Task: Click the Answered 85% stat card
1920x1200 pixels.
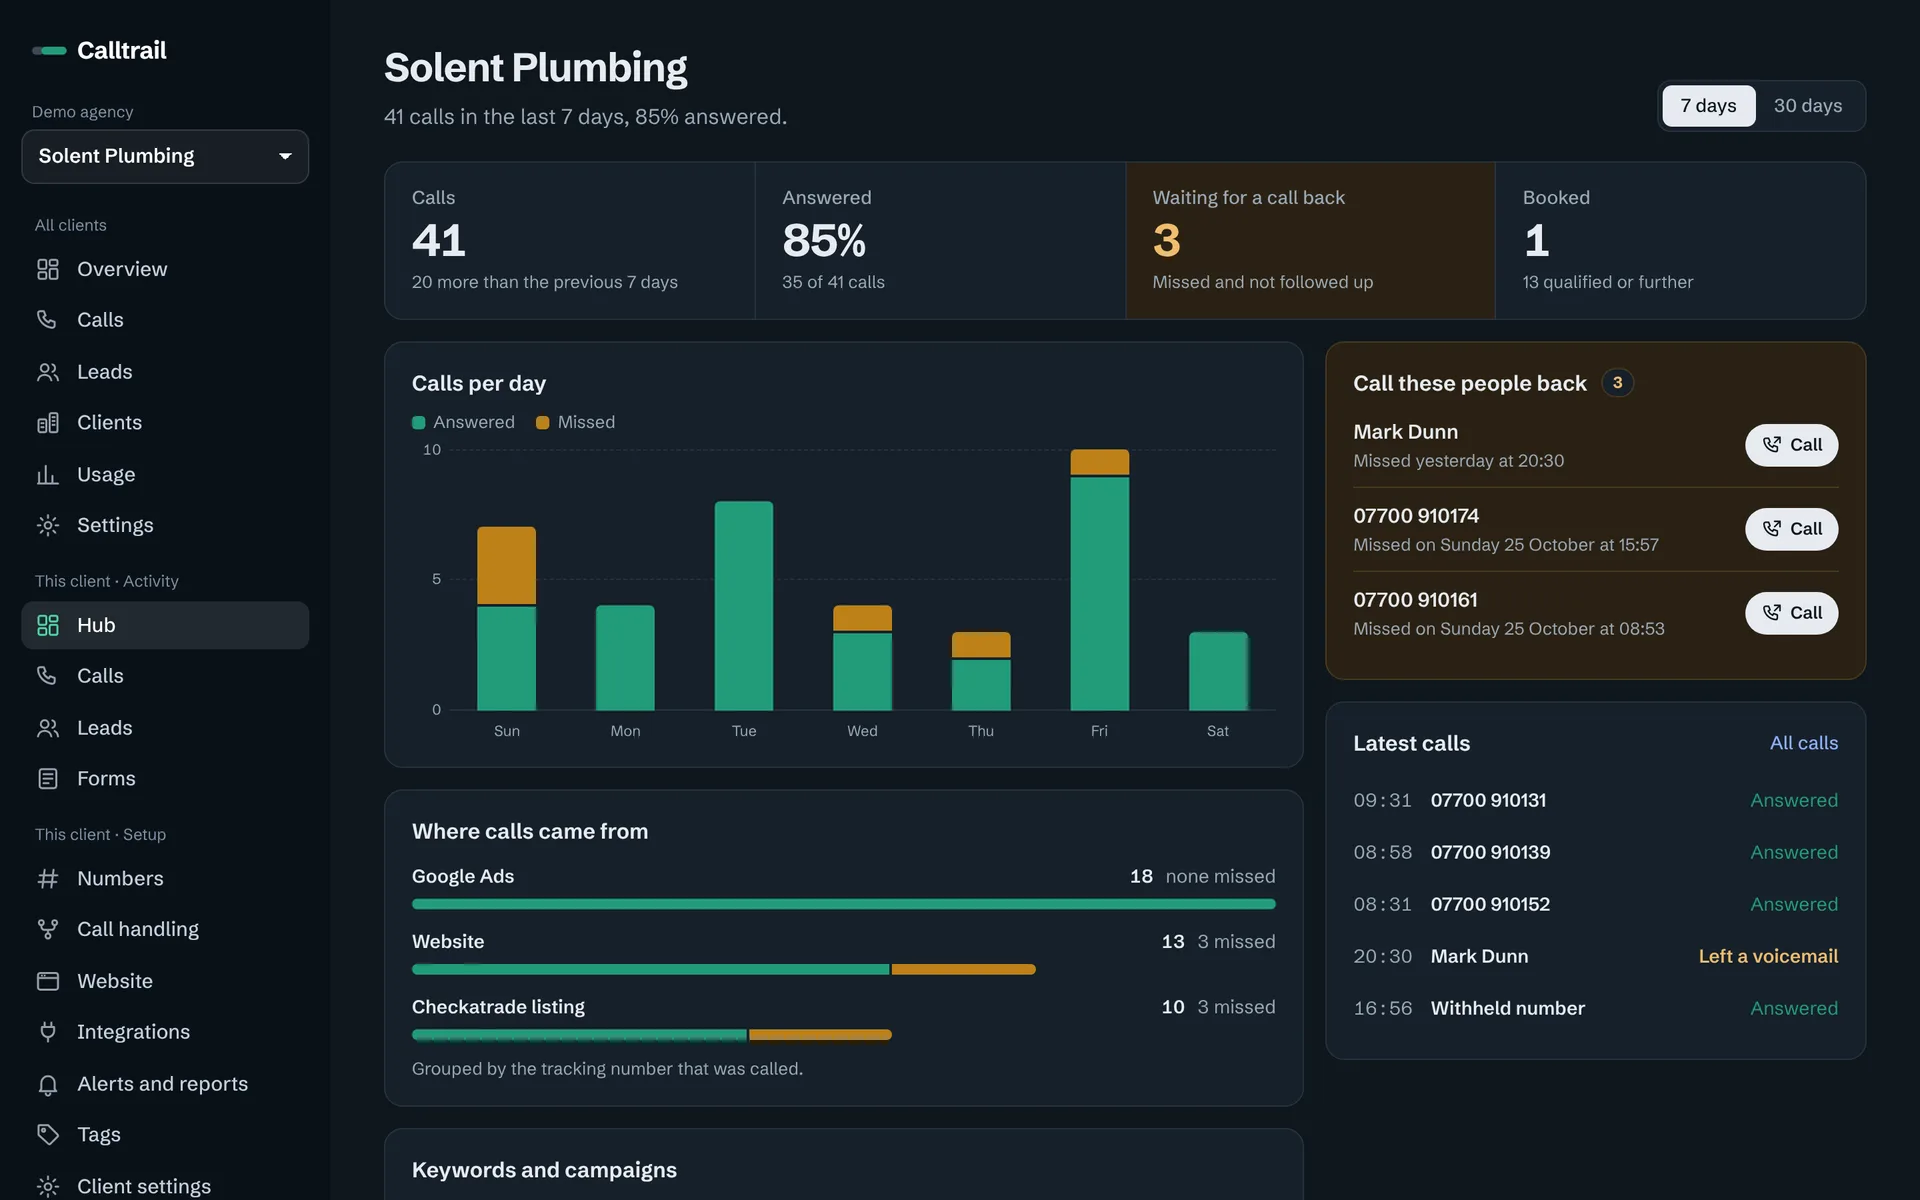Action: pyautogui.click(x=940, y=241)
